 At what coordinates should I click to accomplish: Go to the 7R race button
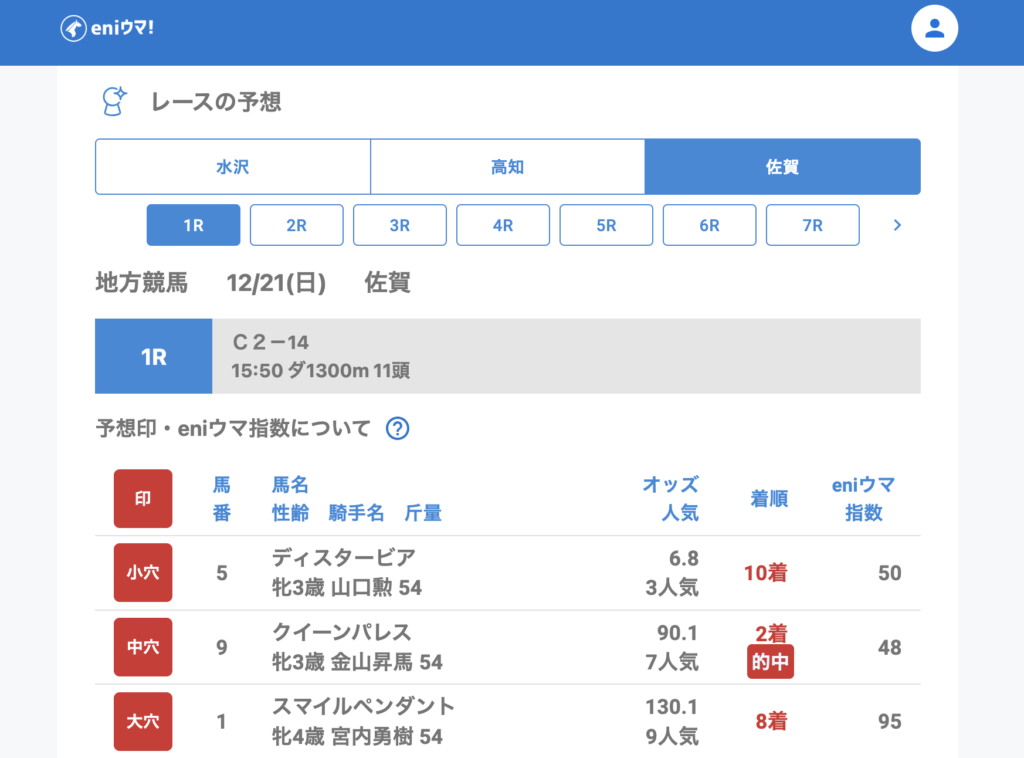pos(812,225)
